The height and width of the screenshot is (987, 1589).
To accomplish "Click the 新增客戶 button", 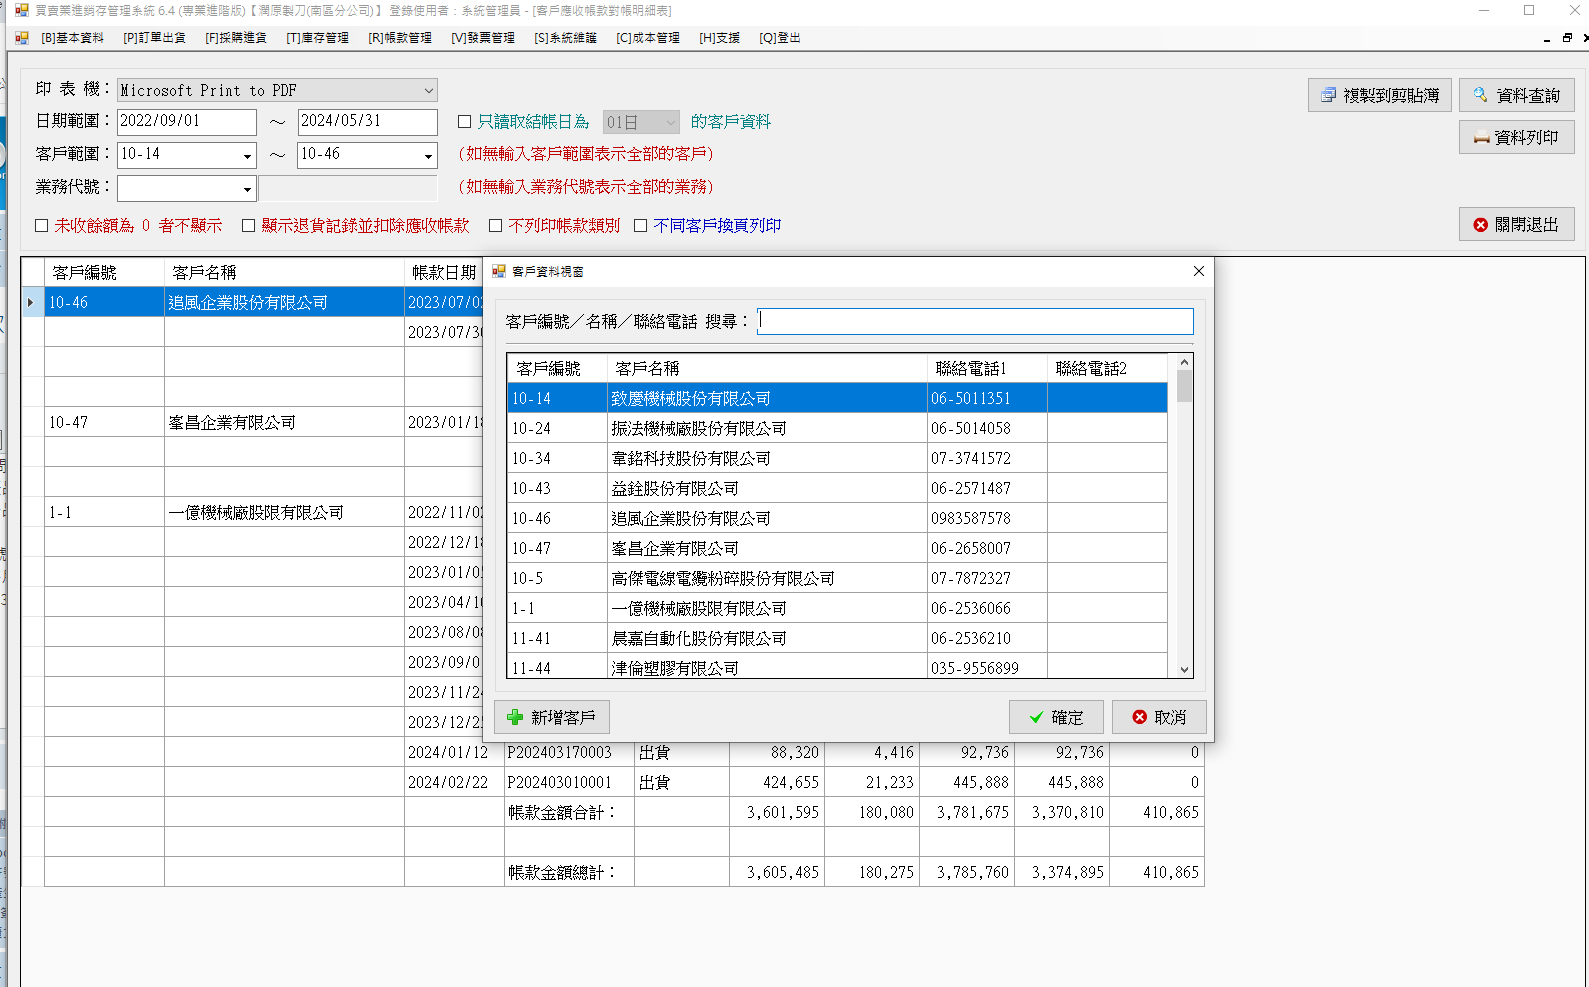I will [552, 717].
